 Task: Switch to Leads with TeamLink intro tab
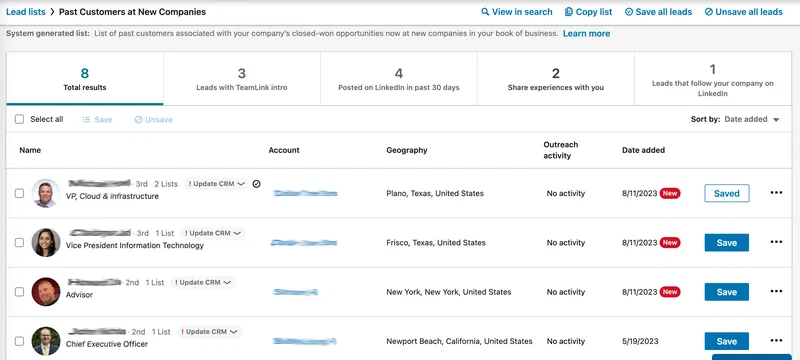pyautogui.click(x=242, y=79)
